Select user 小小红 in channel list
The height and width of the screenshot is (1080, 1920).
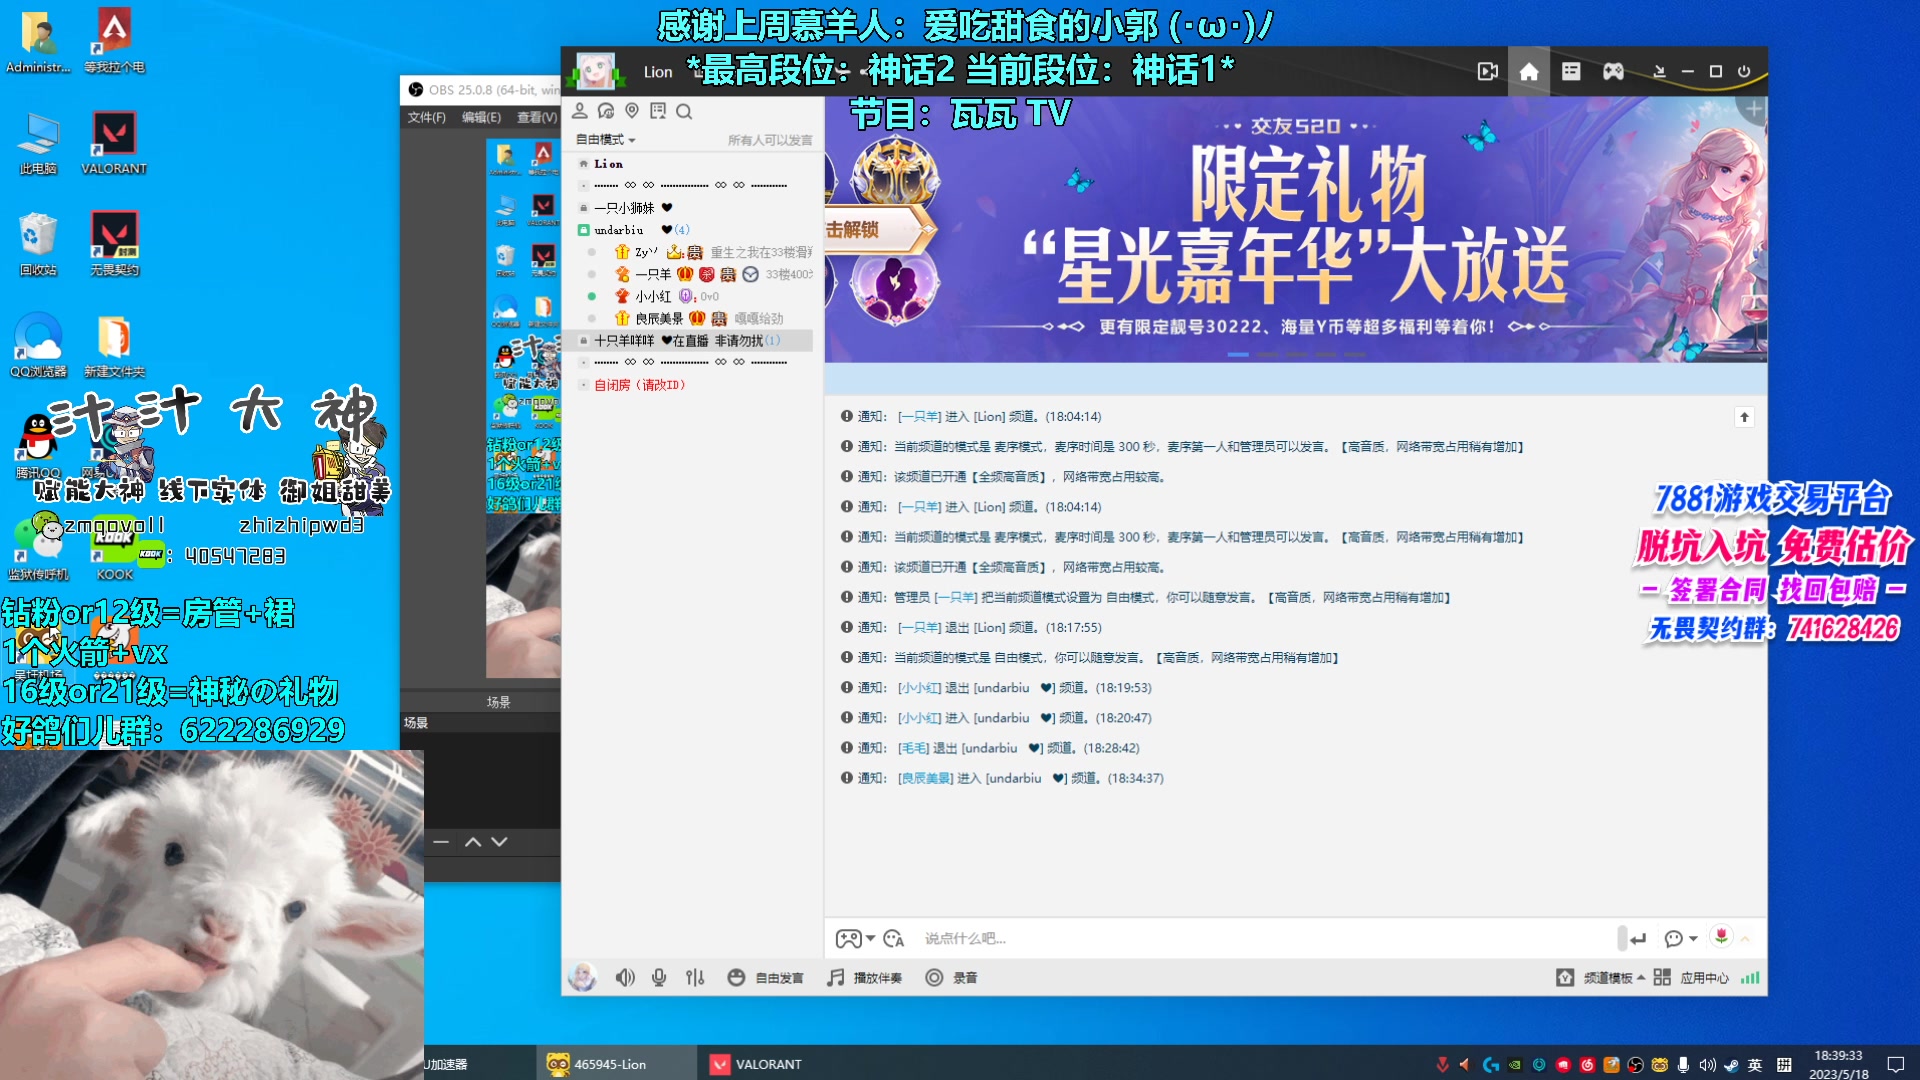(x=653, y=296)
